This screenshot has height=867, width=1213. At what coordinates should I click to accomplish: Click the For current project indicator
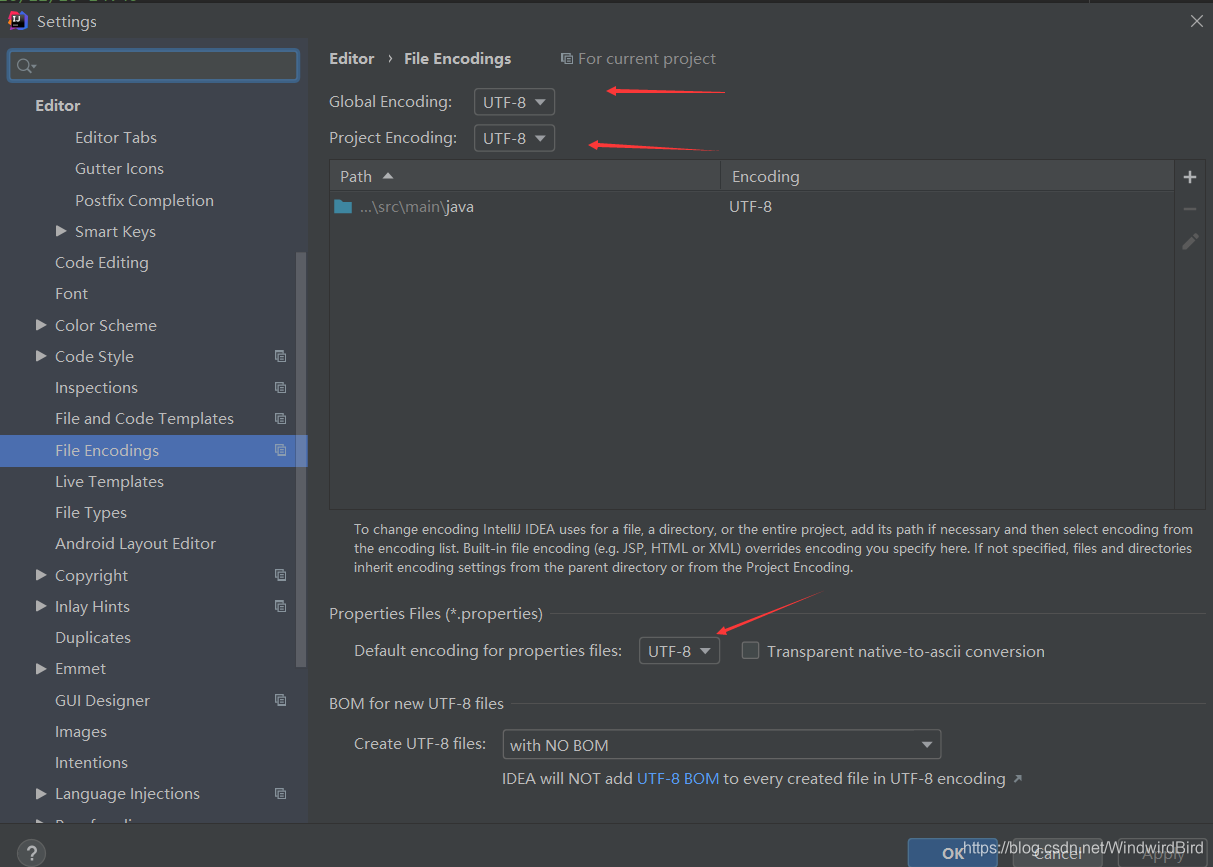pos(638,59)
